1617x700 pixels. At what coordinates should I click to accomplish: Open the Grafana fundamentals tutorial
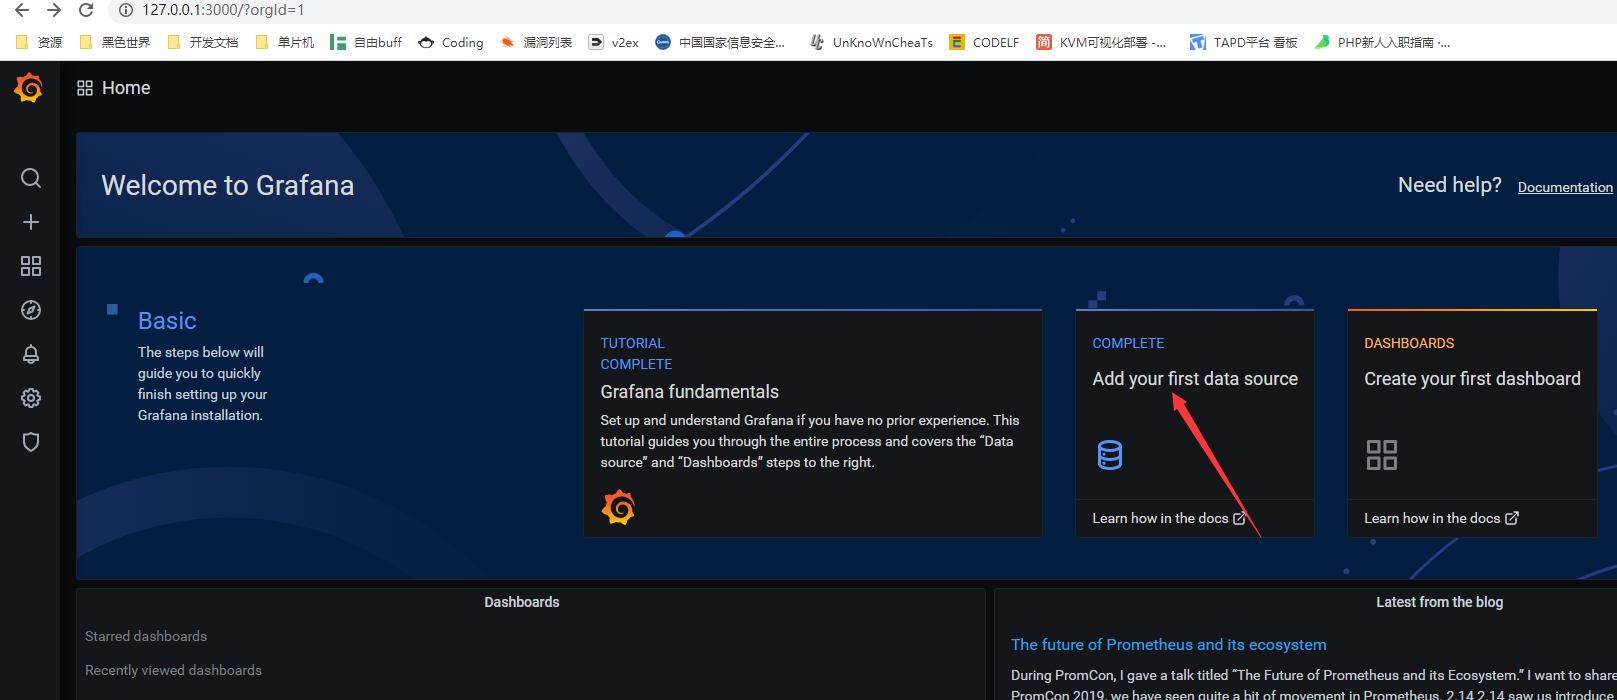point(689,392)
